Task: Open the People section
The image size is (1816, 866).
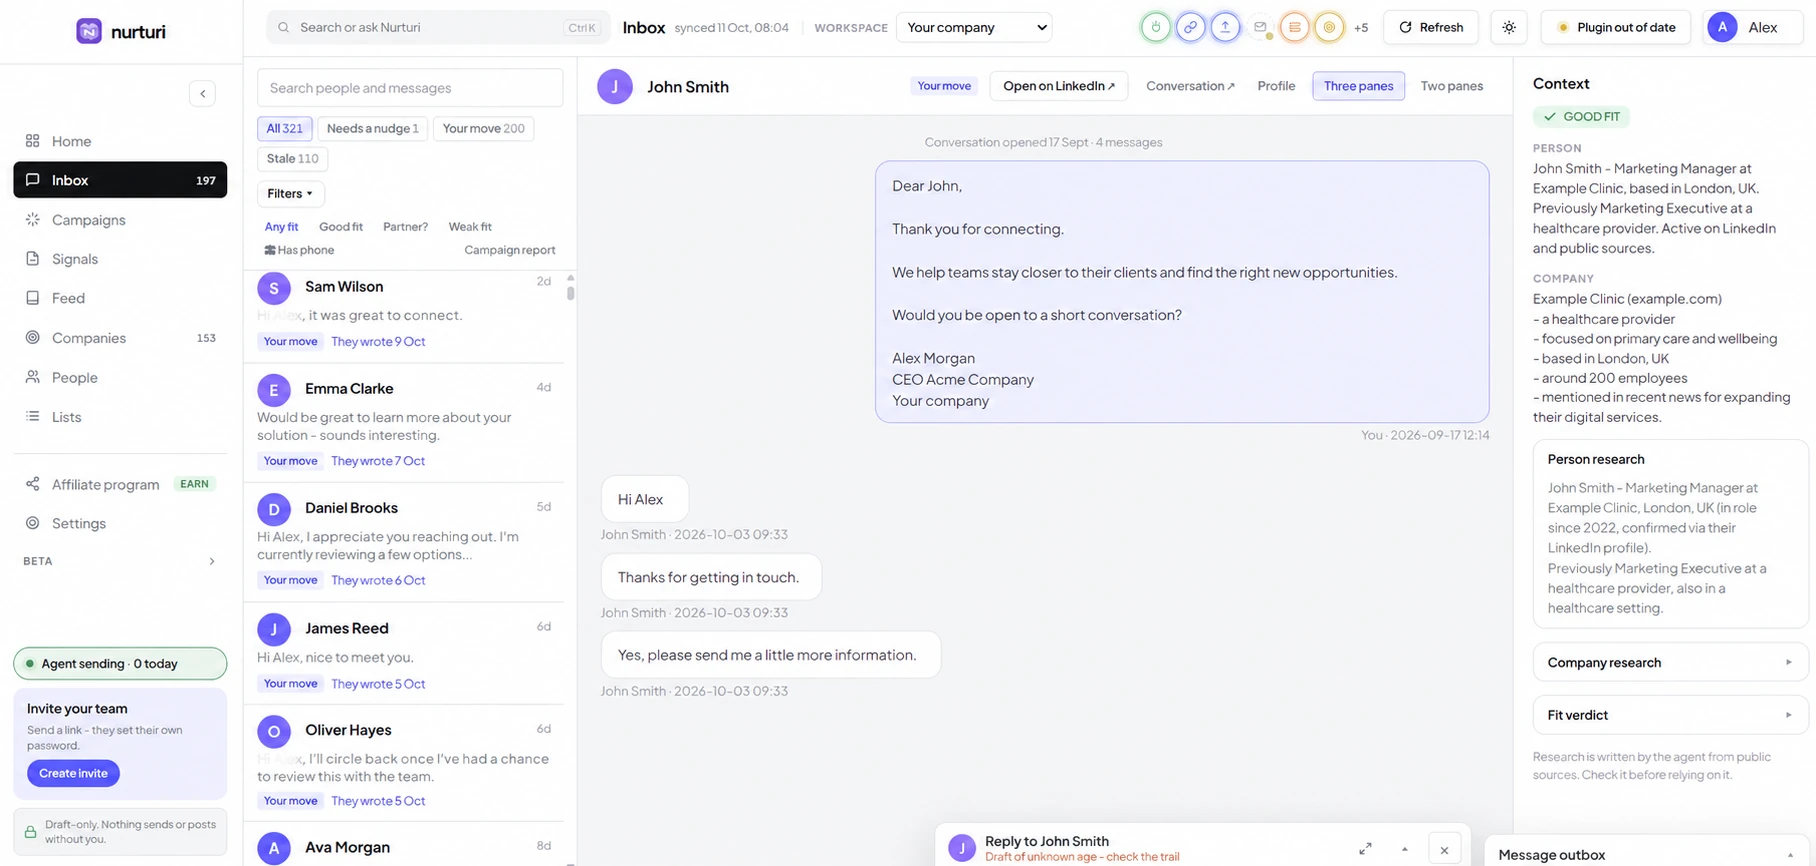Action: [120, 377]
